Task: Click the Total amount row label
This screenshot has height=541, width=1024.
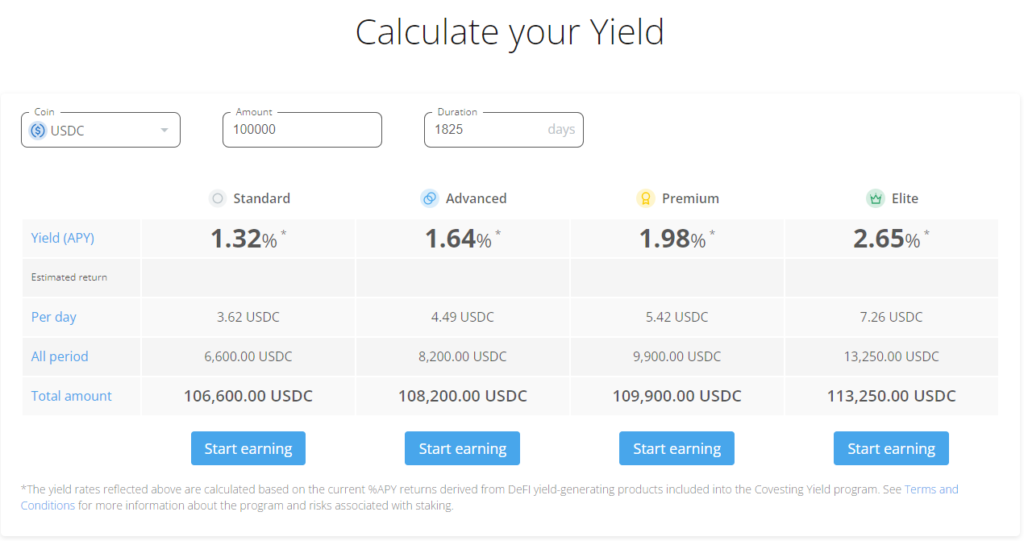Action: (x=71, y=396)
